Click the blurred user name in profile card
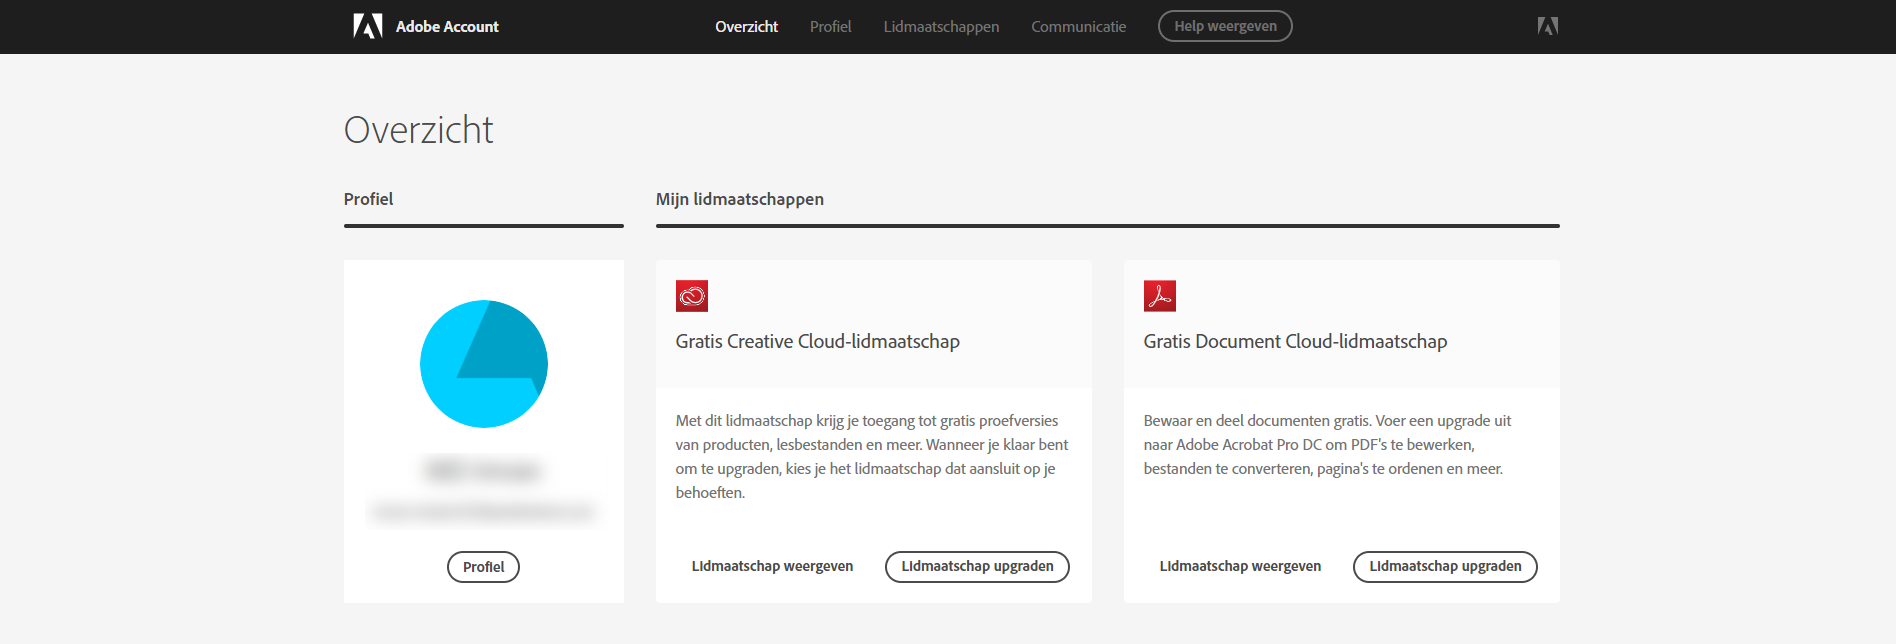Image resolution: width=1896 pixels, height=644 pixels. [x=483, y=470]
